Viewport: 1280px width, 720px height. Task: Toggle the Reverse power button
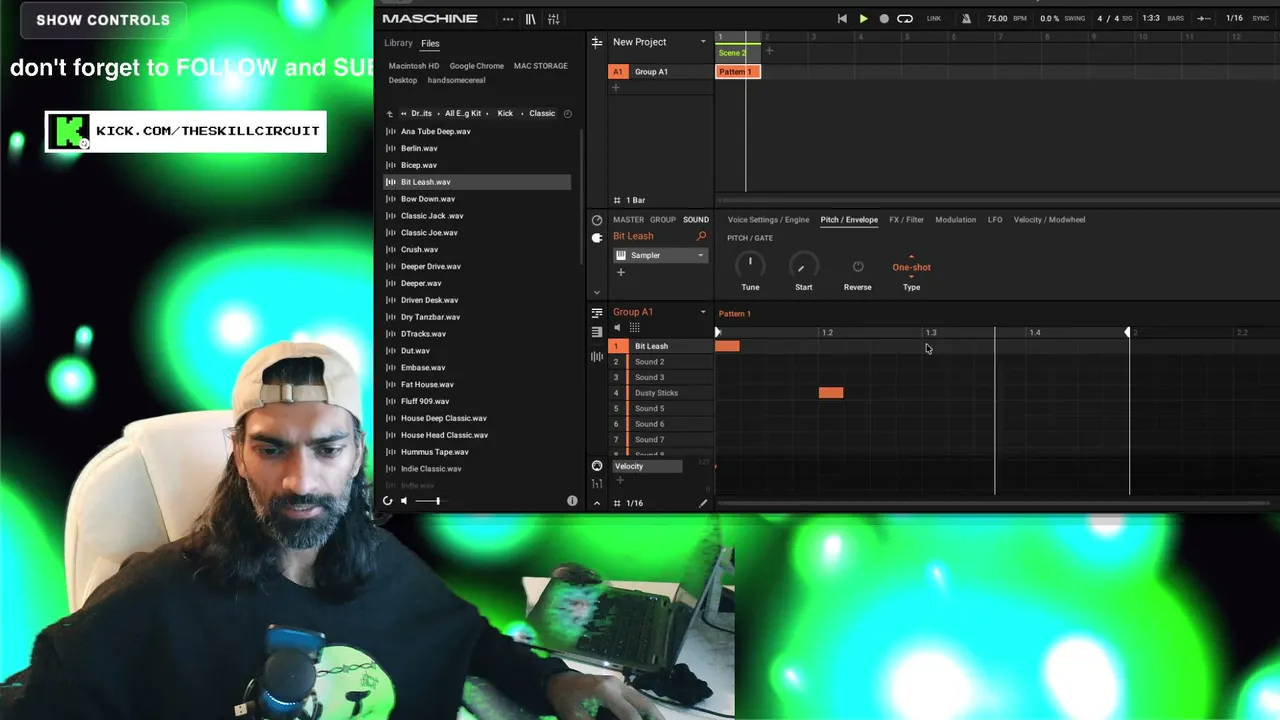point(857,266)
